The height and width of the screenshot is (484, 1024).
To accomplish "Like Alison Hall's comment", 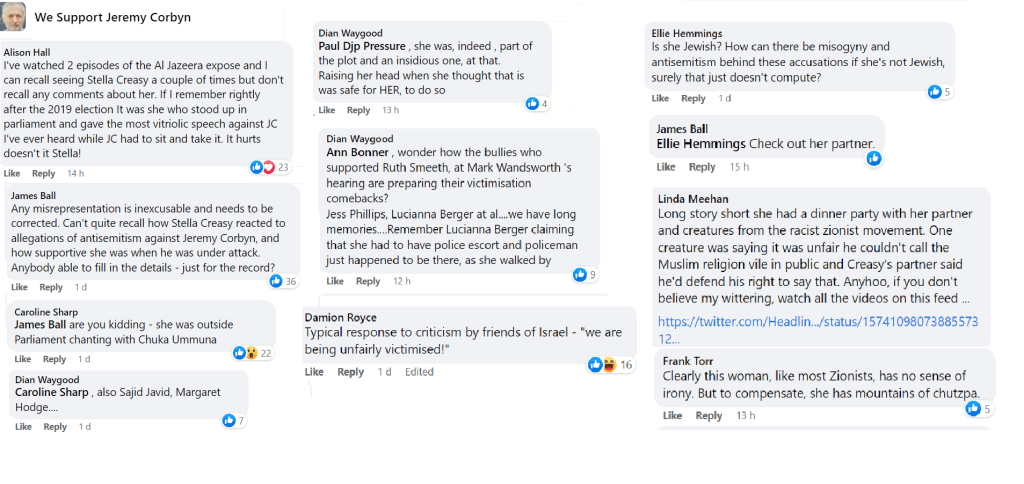I will tap(11, 173).
